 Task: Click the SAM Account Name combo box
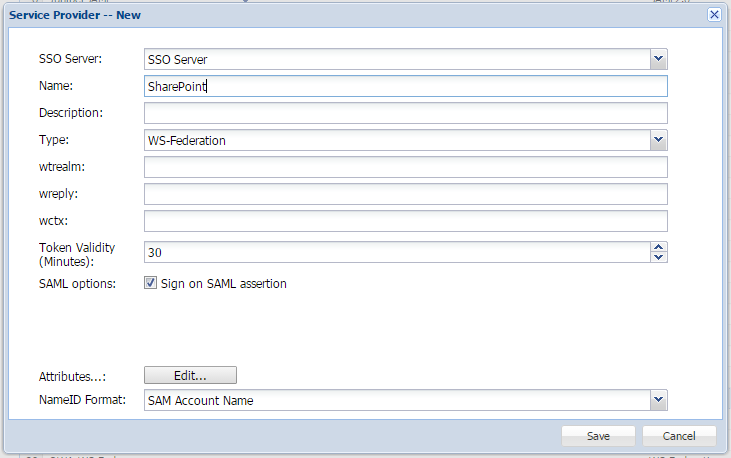point(396,400)
